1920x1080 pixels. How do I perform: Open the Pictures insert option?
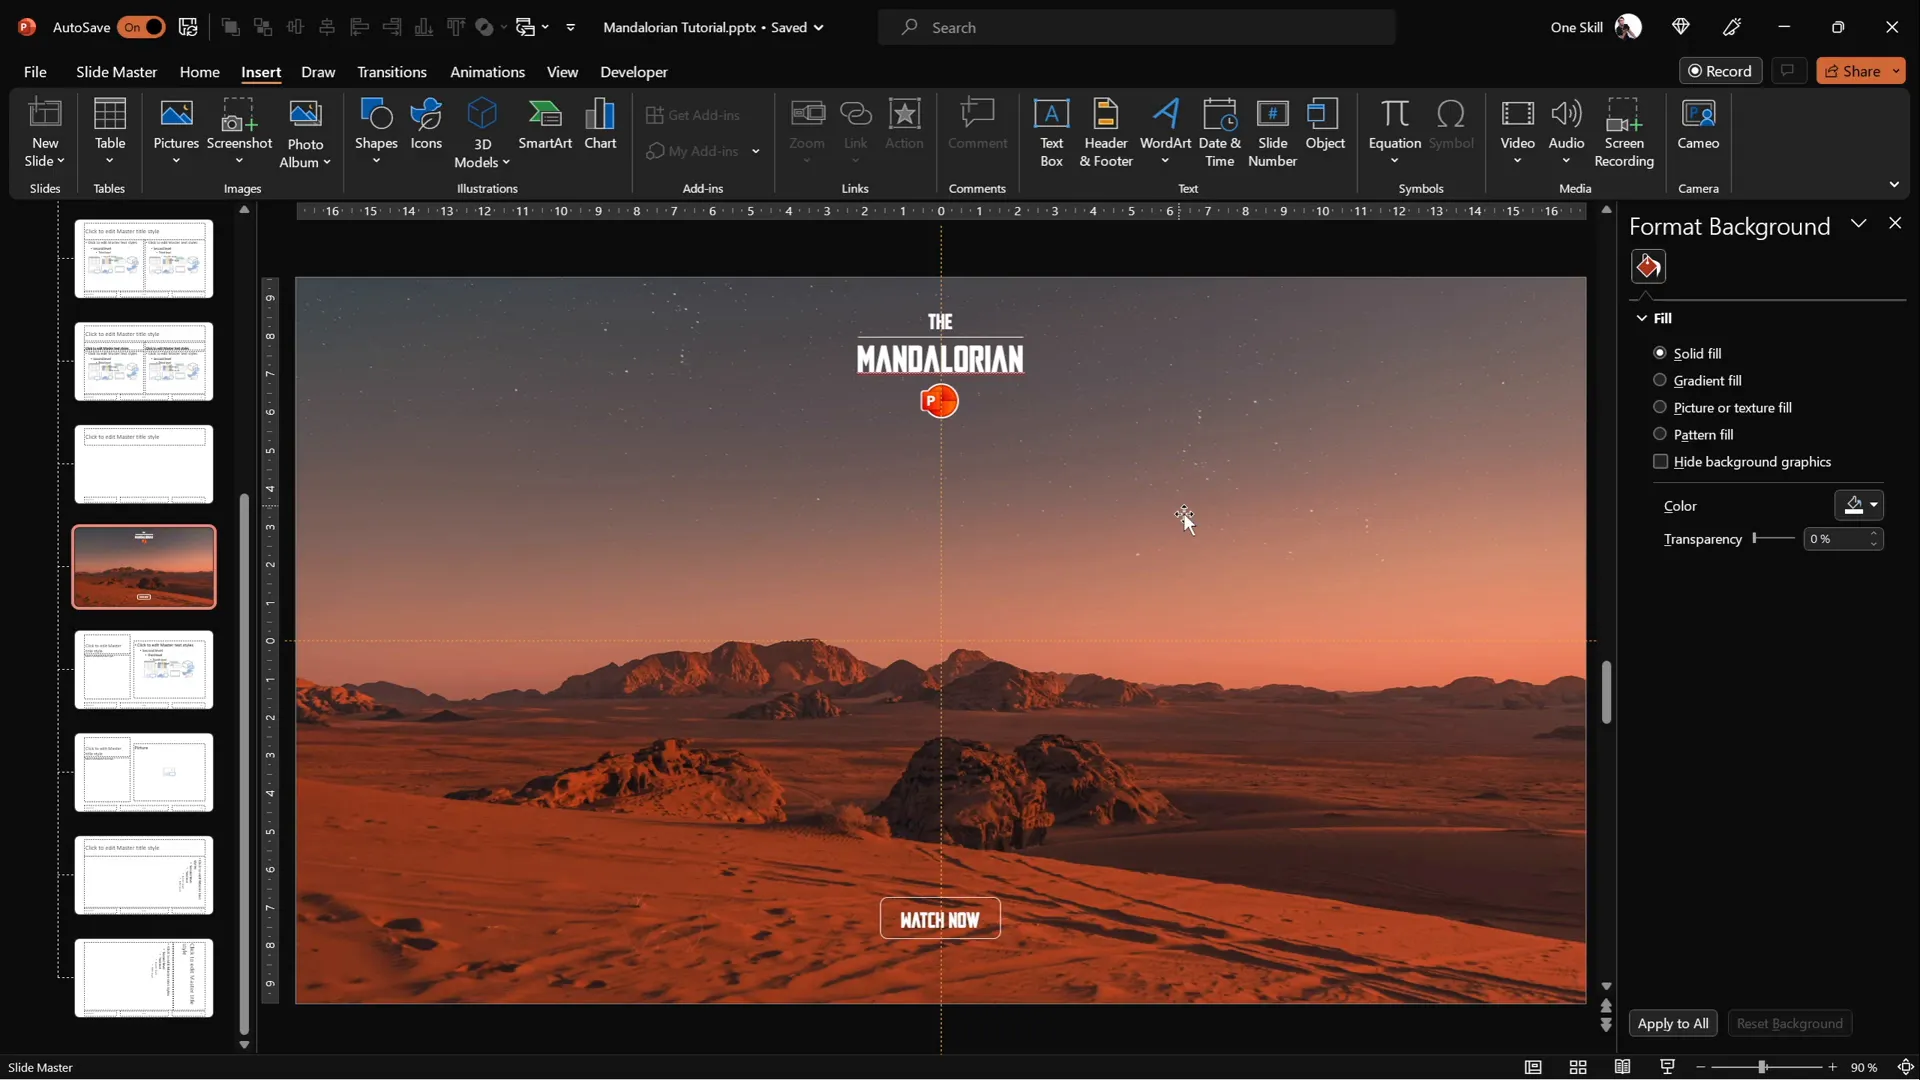point(176,131)
